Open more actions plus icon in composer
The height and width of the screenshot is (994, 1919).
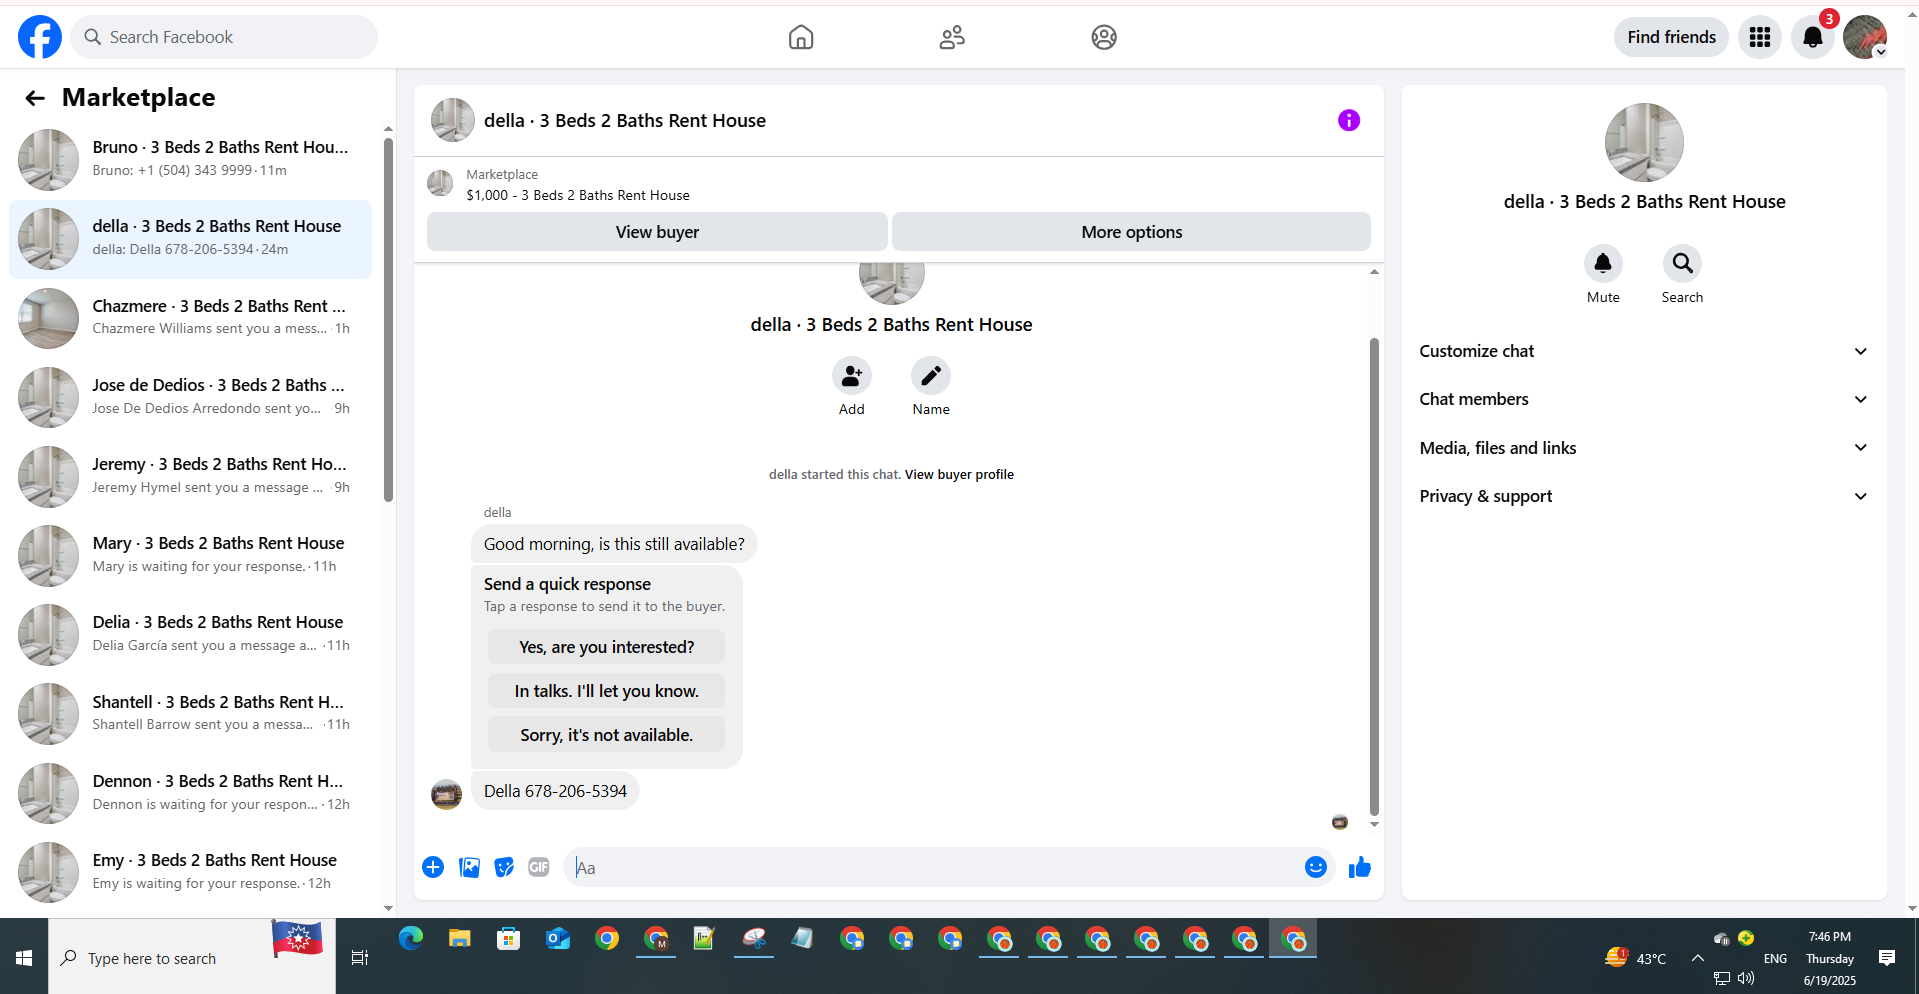coord(433,867)
